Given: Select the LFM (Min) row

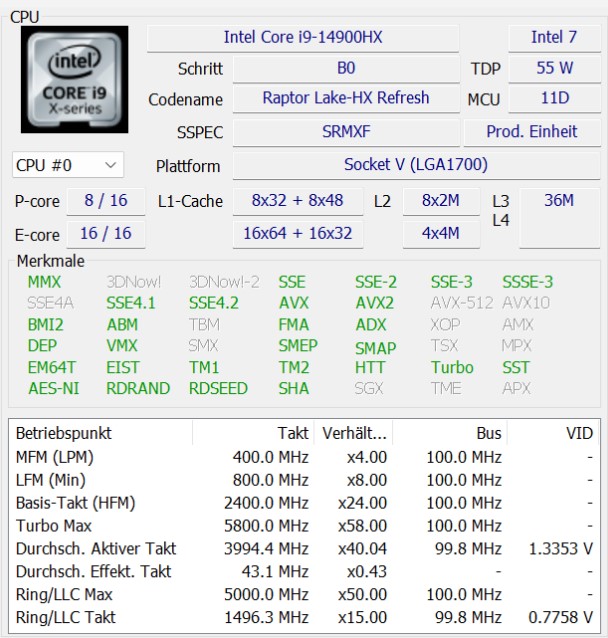Looking at the screenshot, I should (x=304, y=480).
